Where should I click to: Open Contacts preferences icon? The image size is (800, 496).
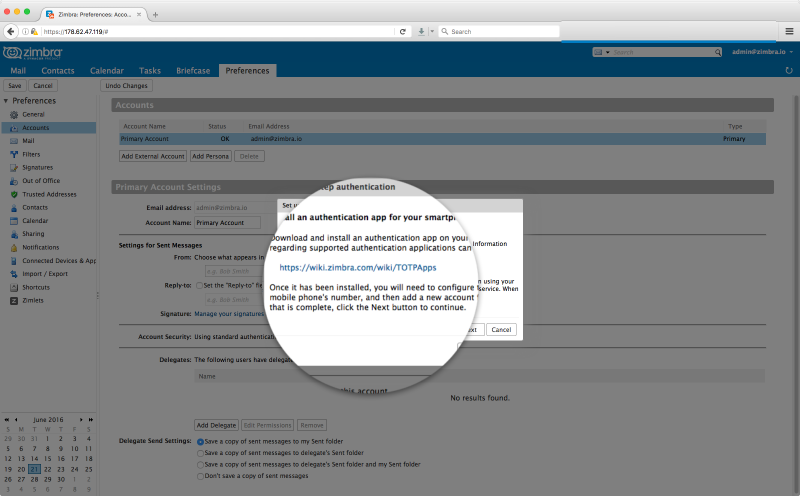point(14,208)
